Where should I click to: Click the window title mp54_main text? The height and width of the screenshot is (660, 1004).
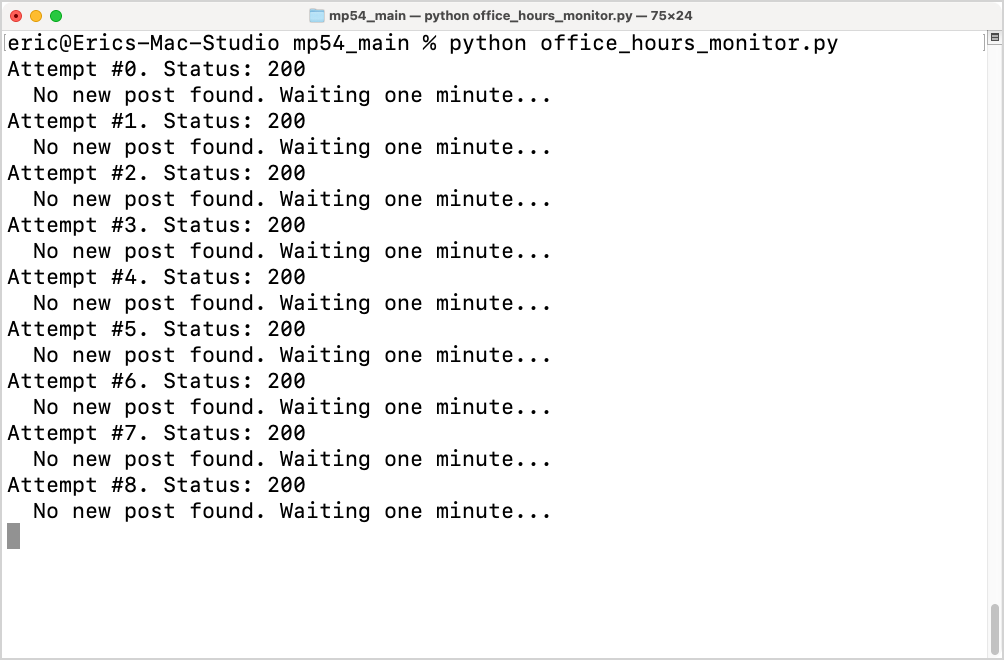(367, 15)
